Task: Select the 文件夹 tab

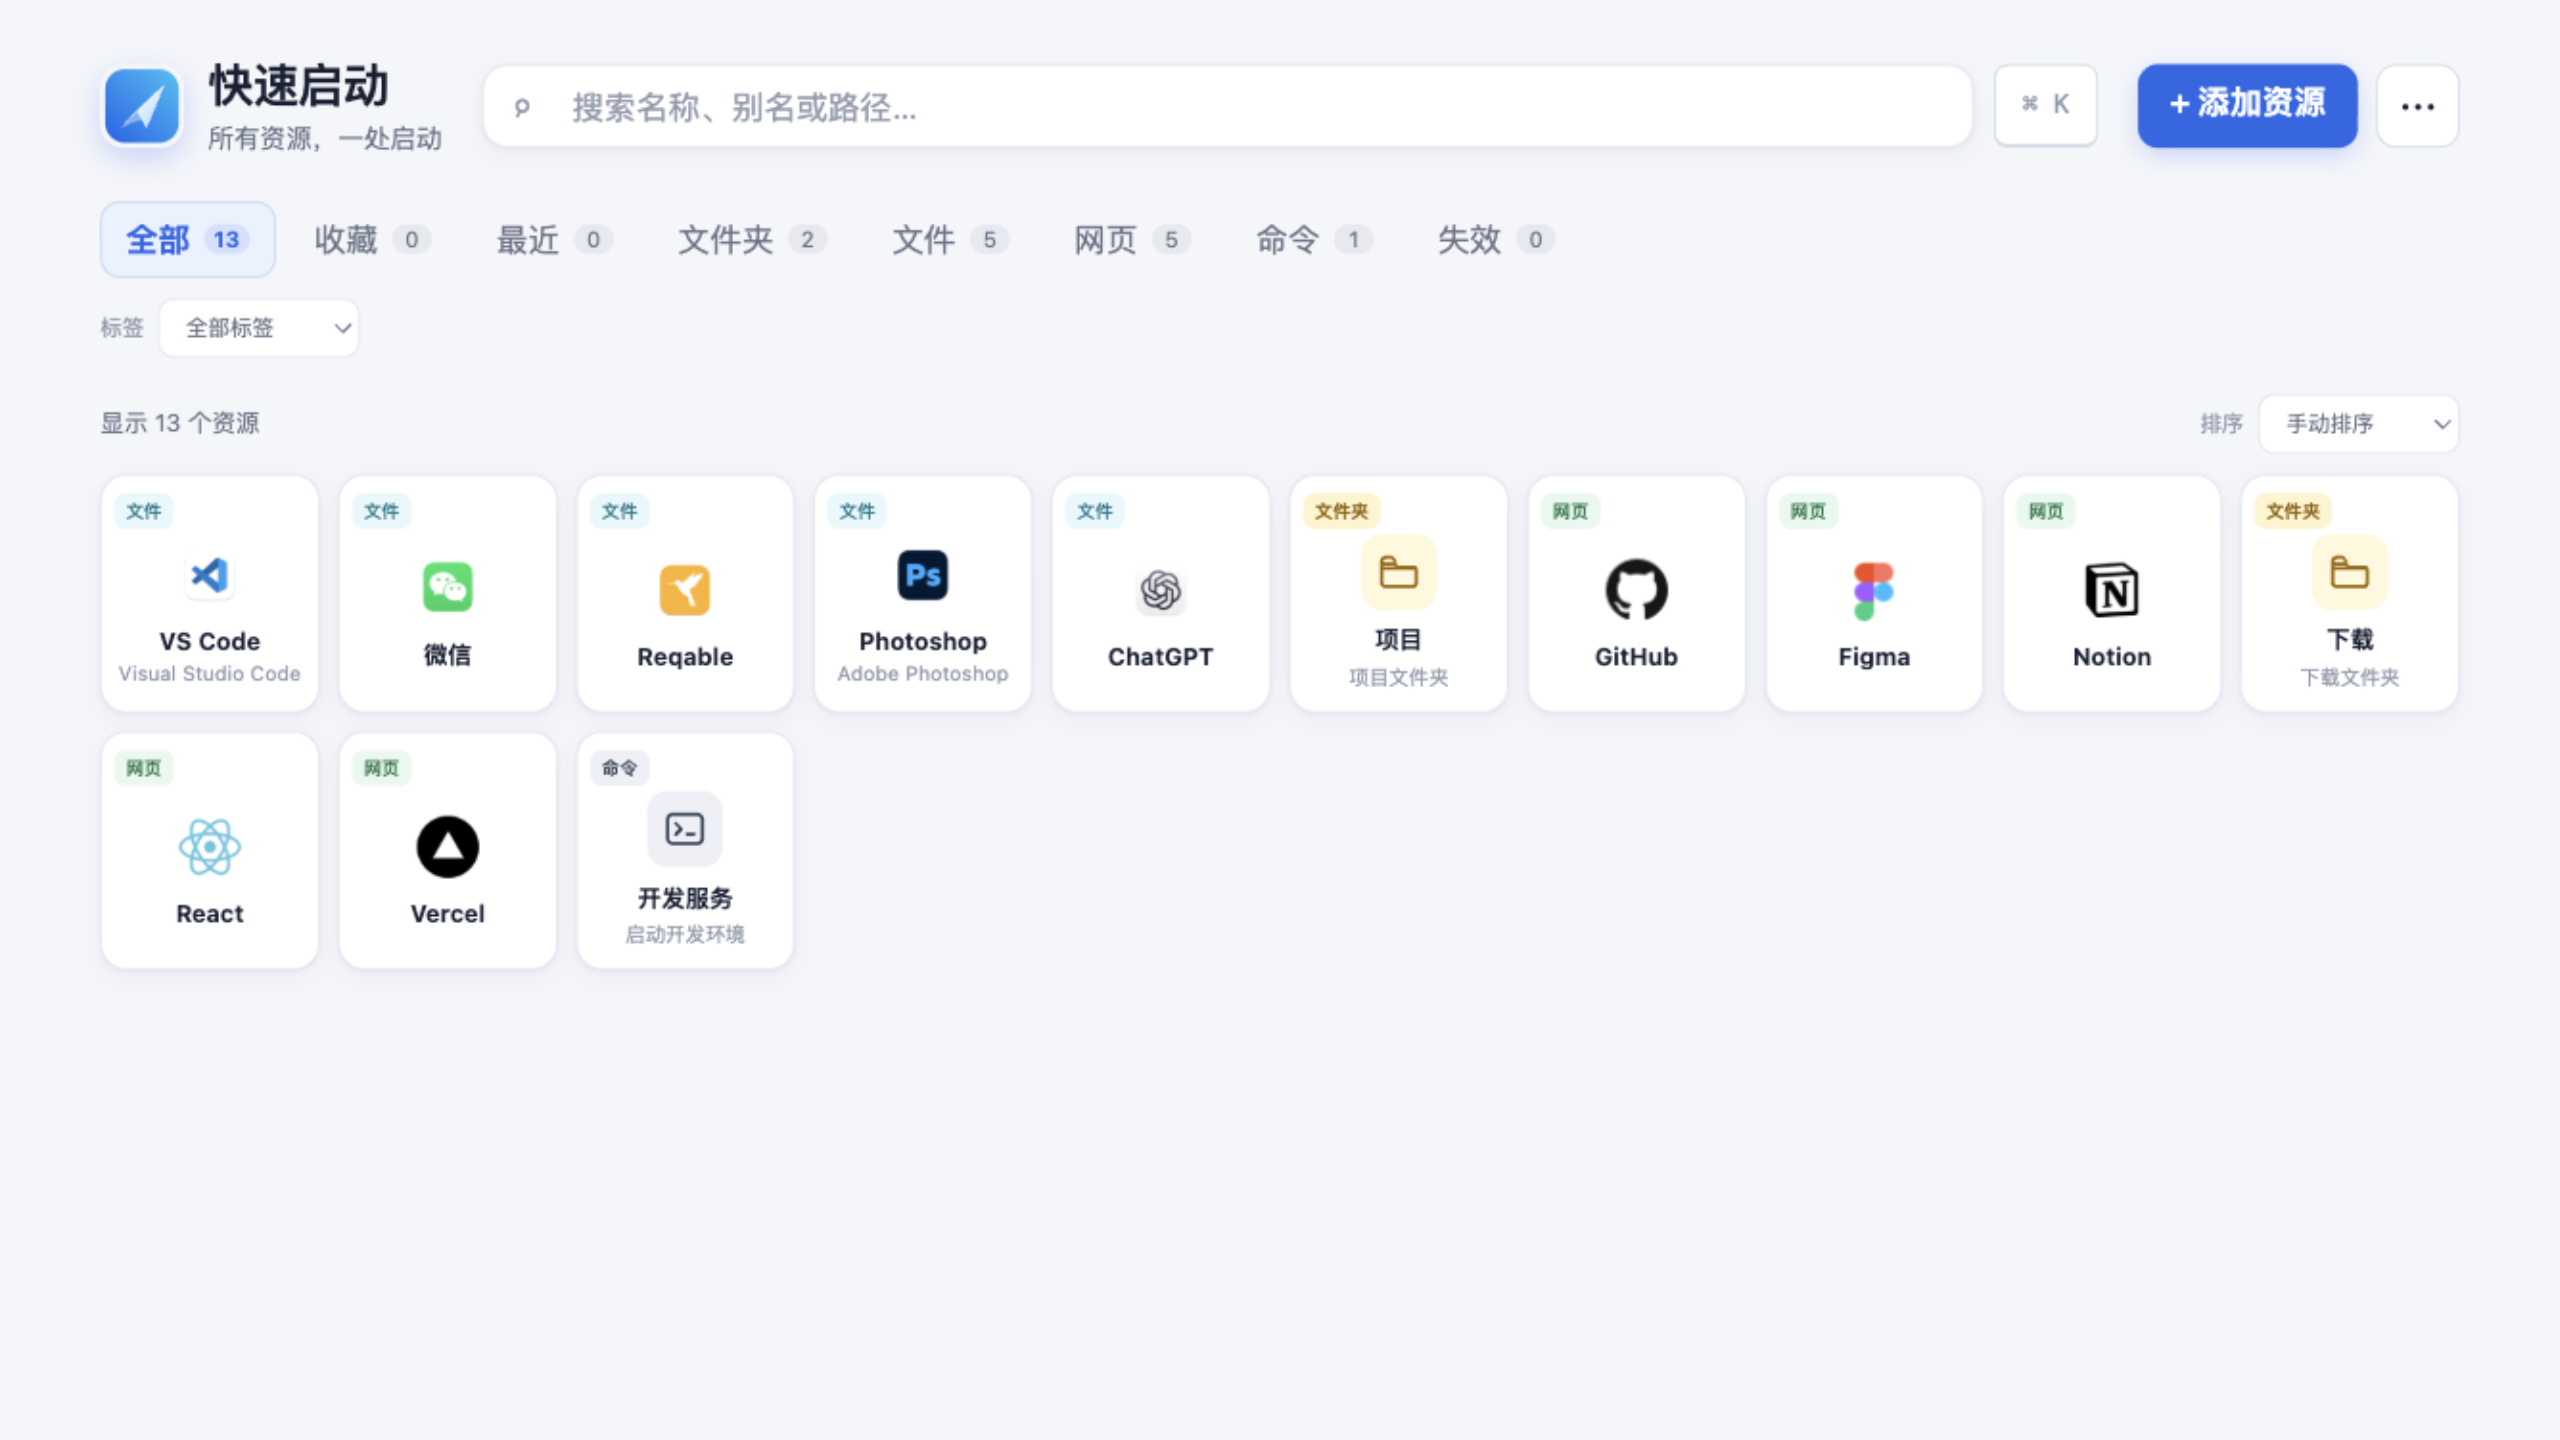Action: tap(752, 240)
